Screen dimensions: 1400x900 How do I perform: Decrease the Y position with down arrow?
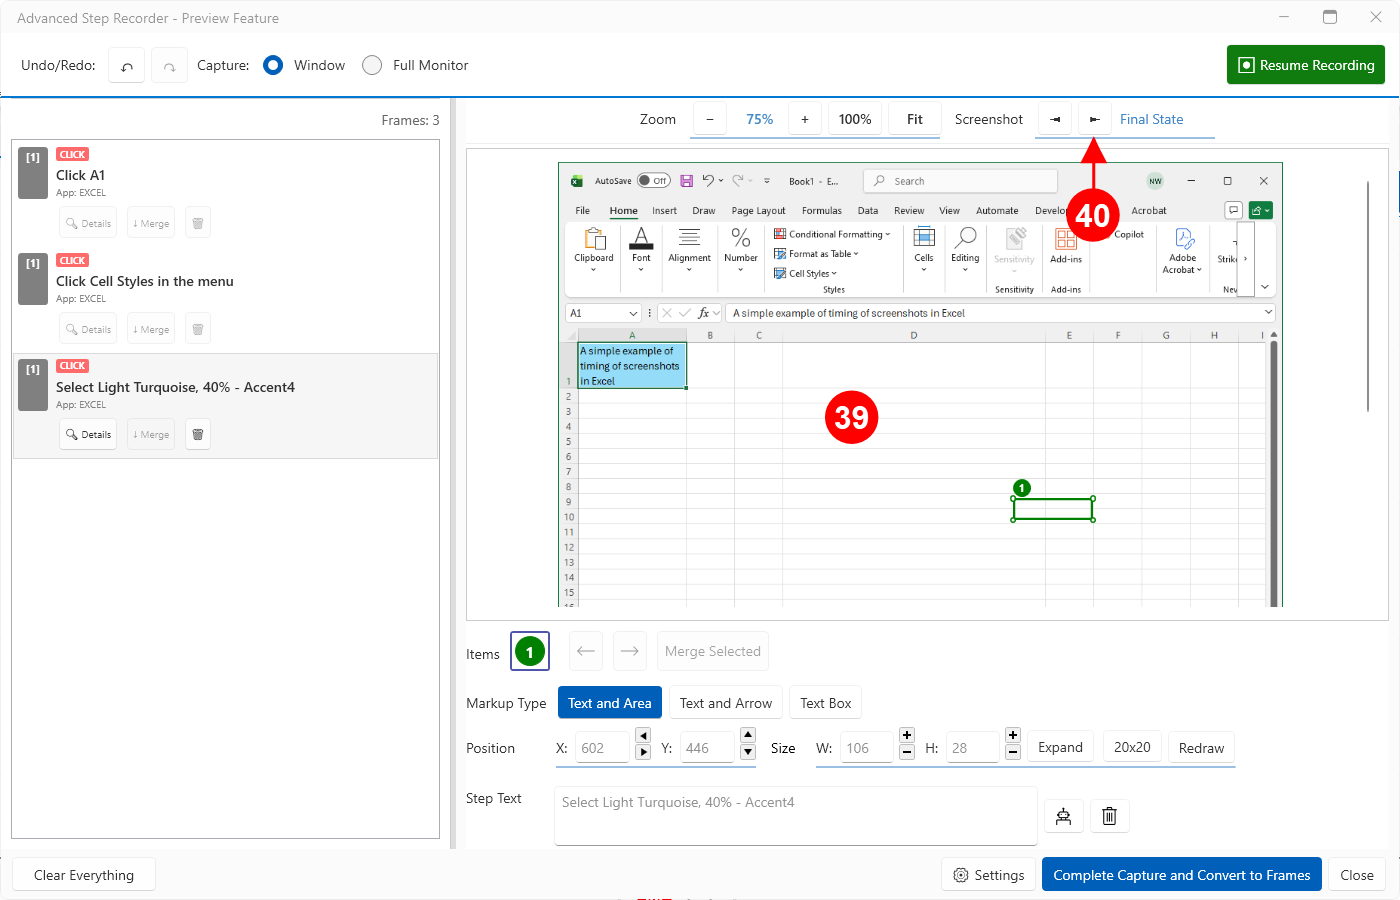pyautogui.click(x=748, y=753)
